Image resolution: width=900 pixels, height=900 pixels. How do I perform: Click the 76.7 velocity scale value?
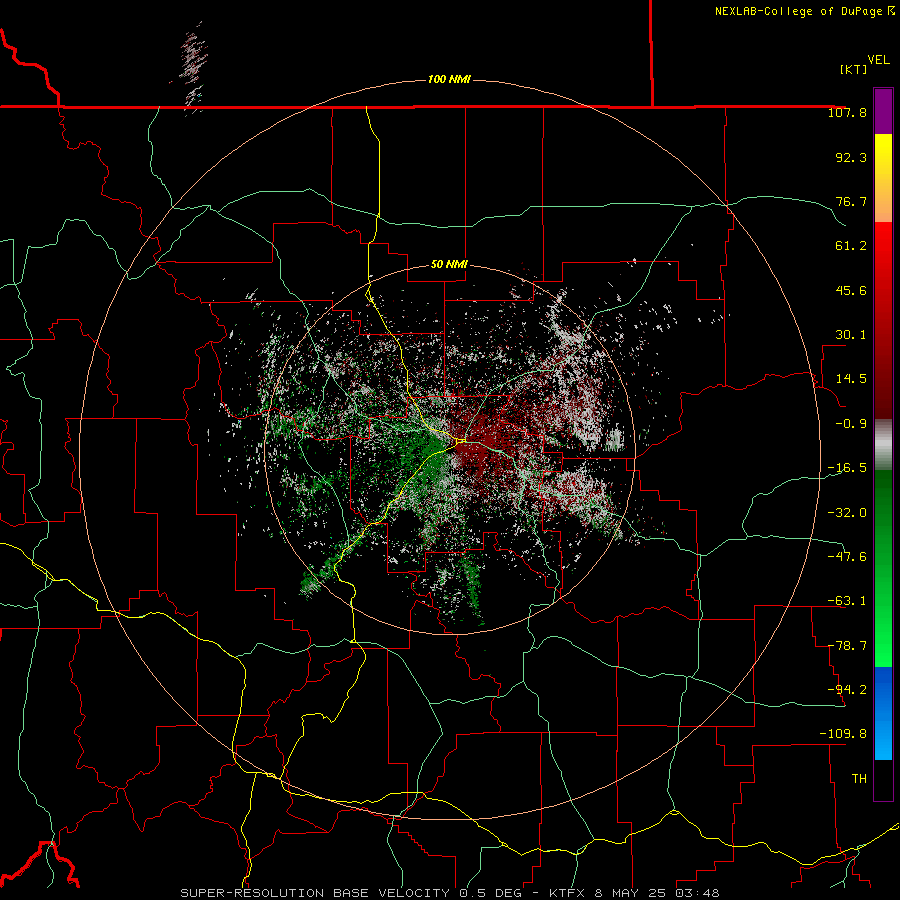[x=851, y=201]
